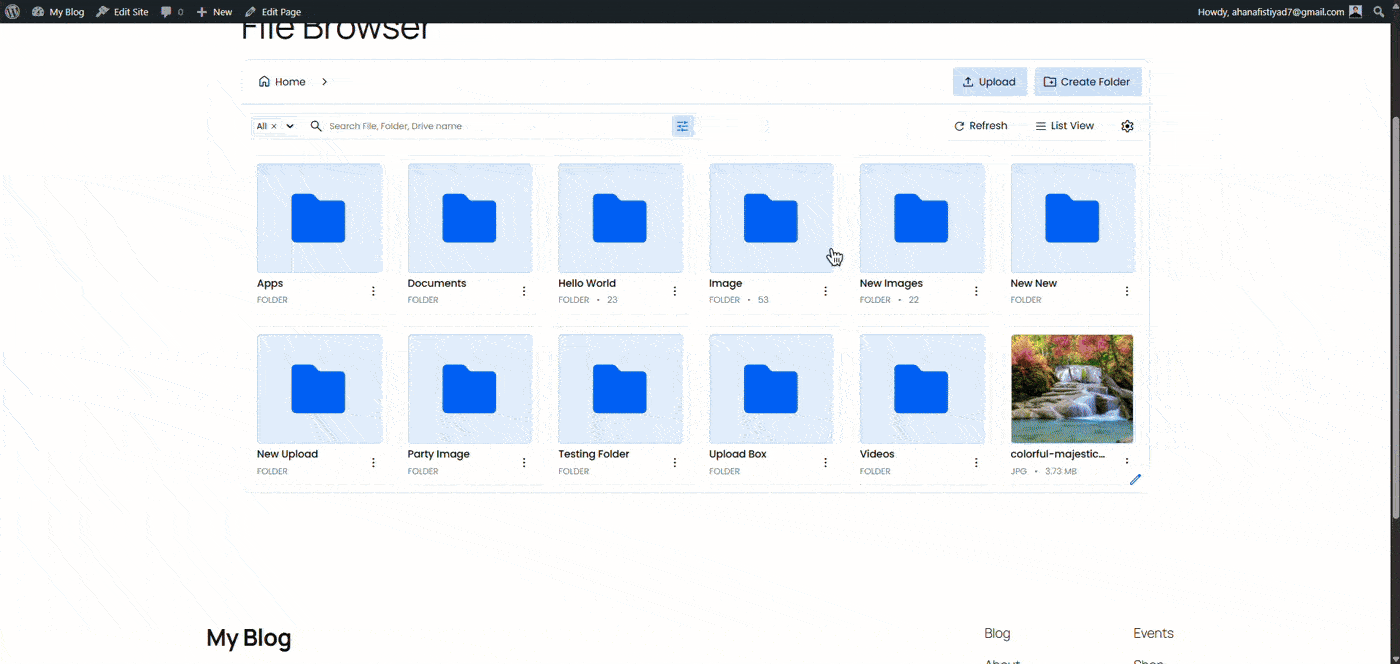
Task: Open the options menu for the Videos folder
Action: [976, 461]
